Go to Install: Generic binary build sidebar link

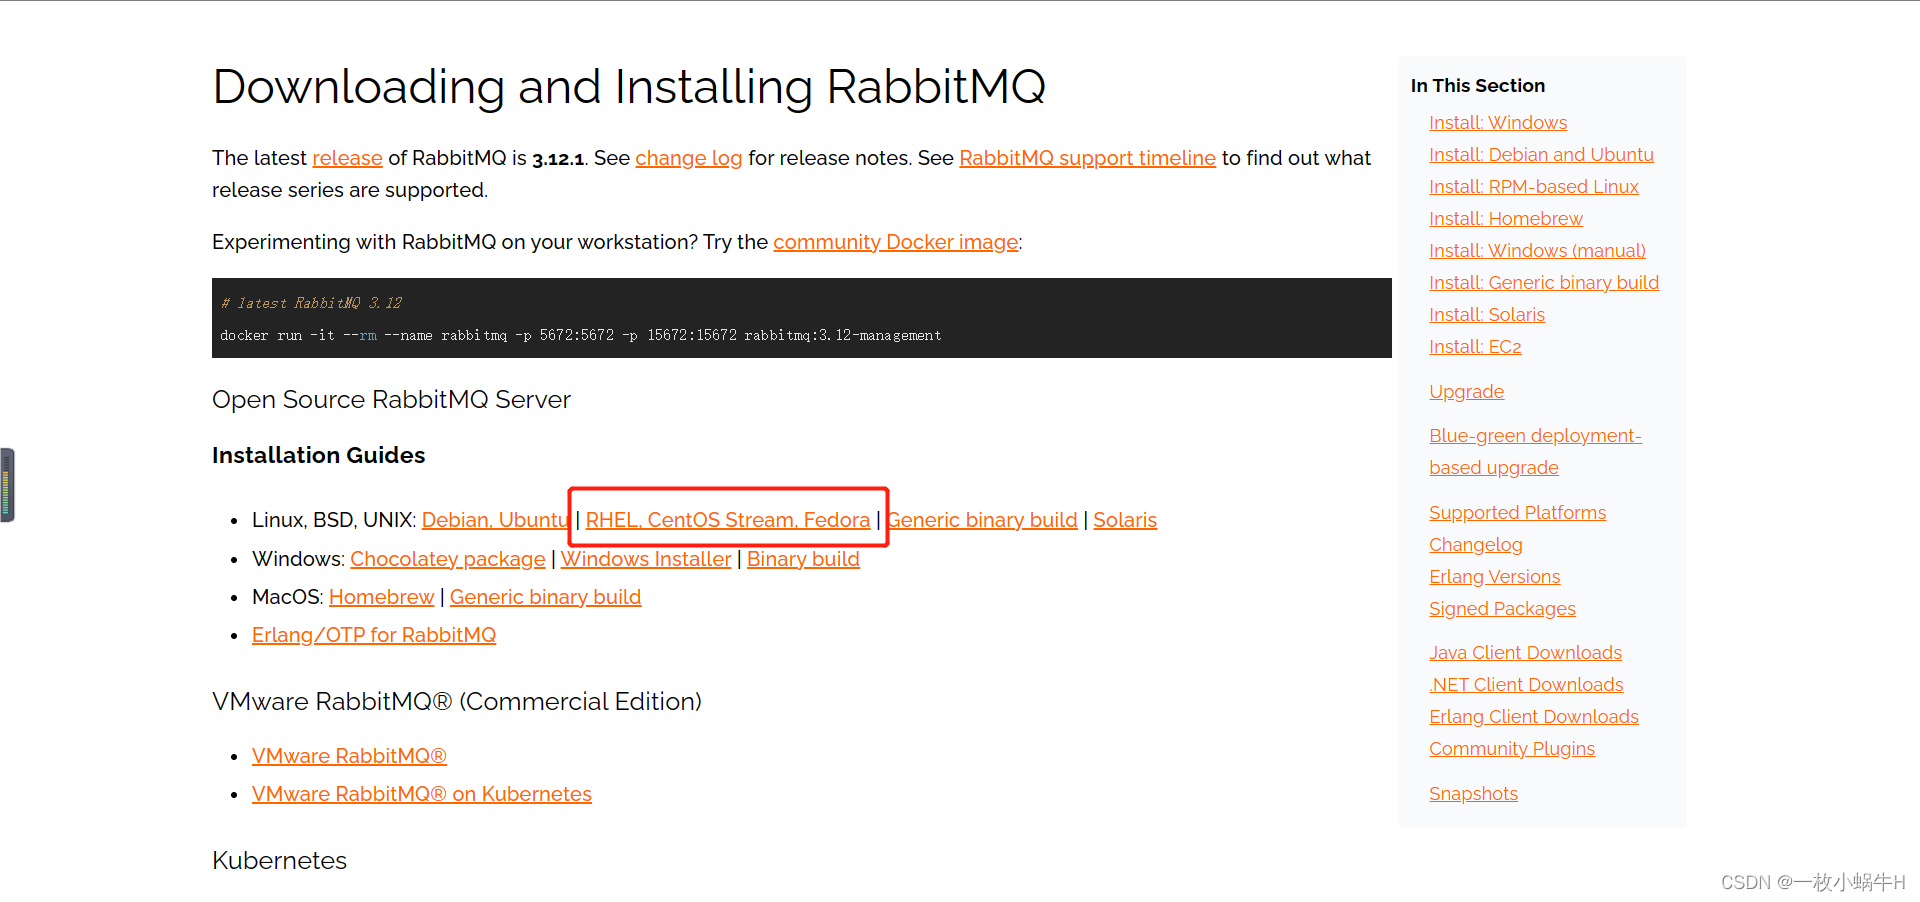point(1544,283)
